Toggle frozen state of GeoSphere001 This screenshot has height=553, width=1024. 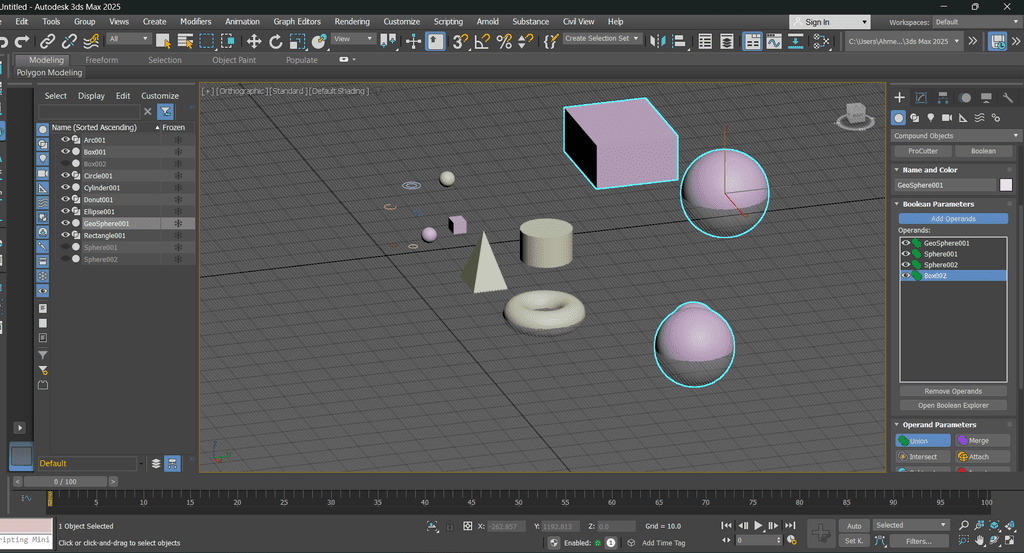tap(178, 223)
